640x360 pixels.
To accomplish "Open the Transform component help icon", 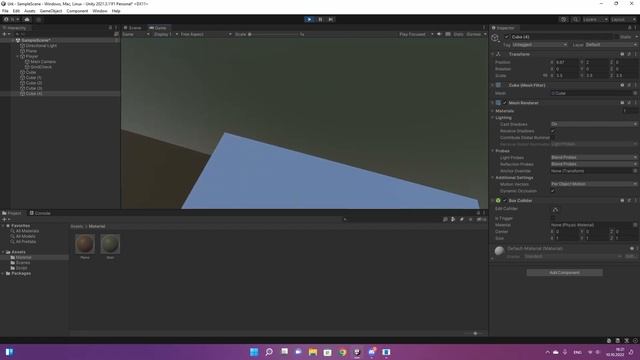I will click(622, 54).
